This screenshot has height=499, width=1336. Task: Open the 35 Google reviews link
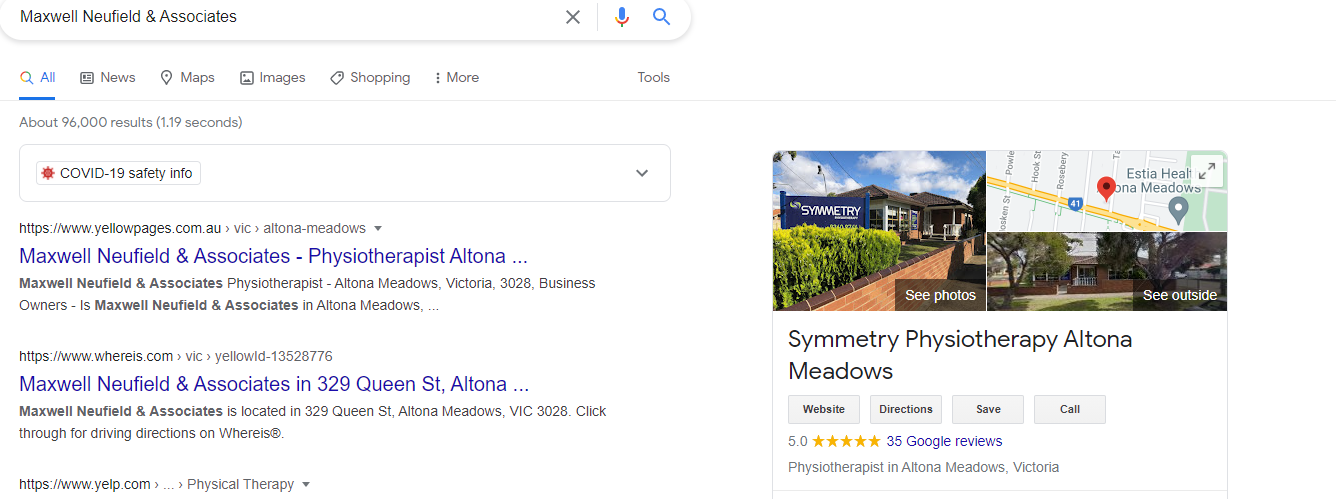point(944,441)
